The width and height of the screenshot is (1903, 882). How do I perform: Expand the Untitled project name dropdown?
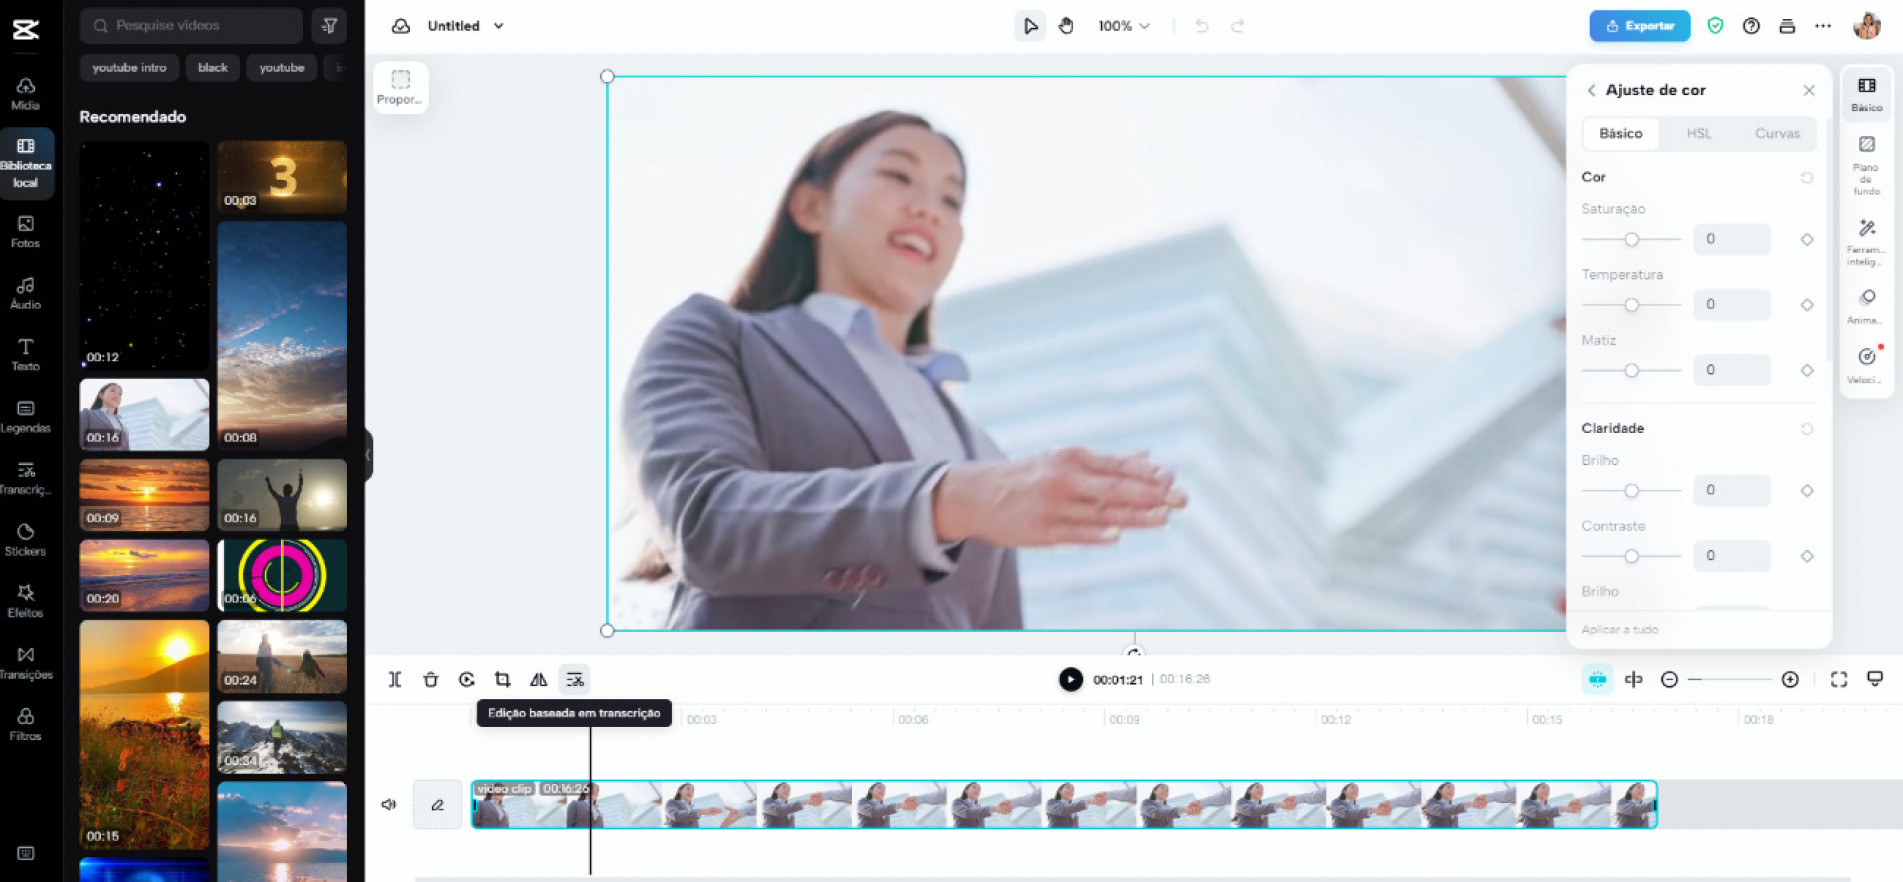(x=499, y=26)
